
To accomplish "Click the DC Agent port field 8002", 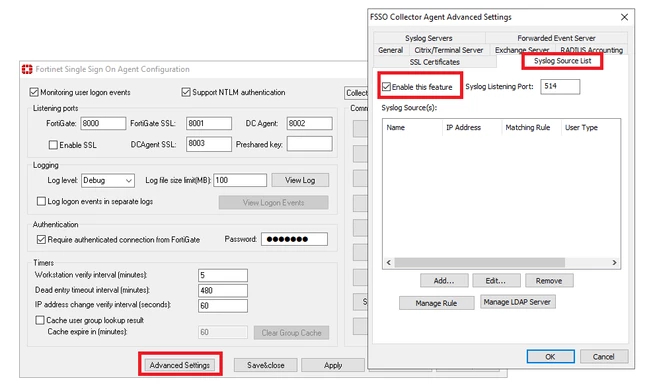I will point(309,123).
